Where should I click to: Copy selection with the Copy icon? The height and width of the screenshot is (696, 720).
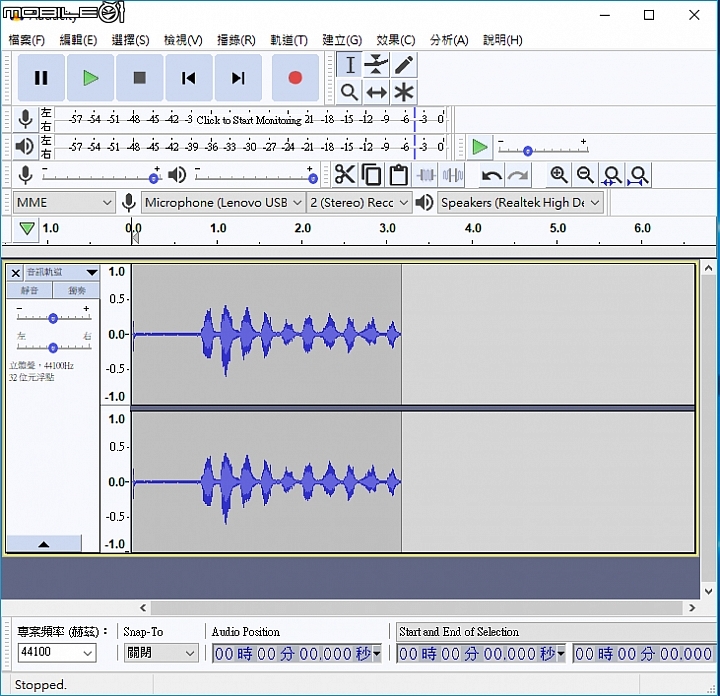pyautogui.click(x=371, y=175)
